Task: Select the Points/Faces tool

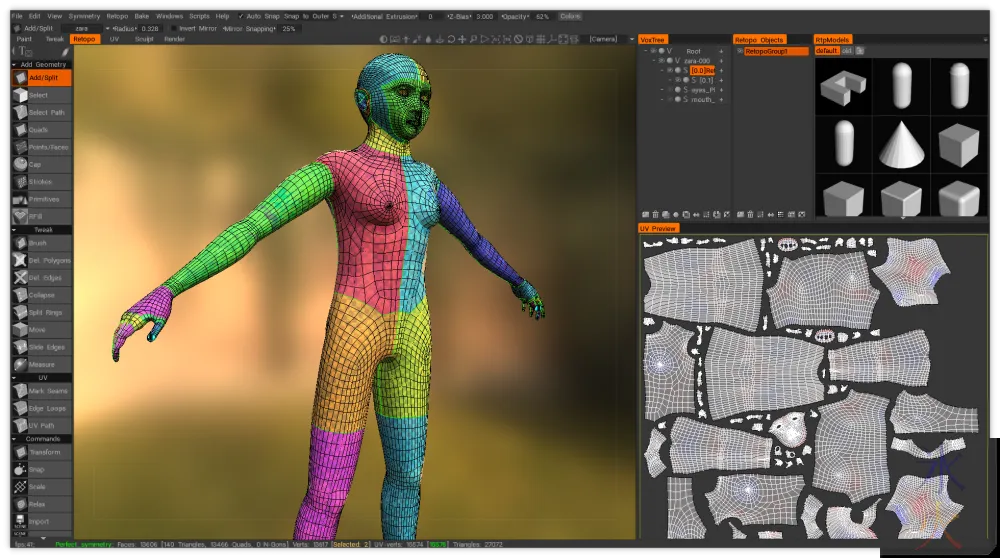Action: 41,147
